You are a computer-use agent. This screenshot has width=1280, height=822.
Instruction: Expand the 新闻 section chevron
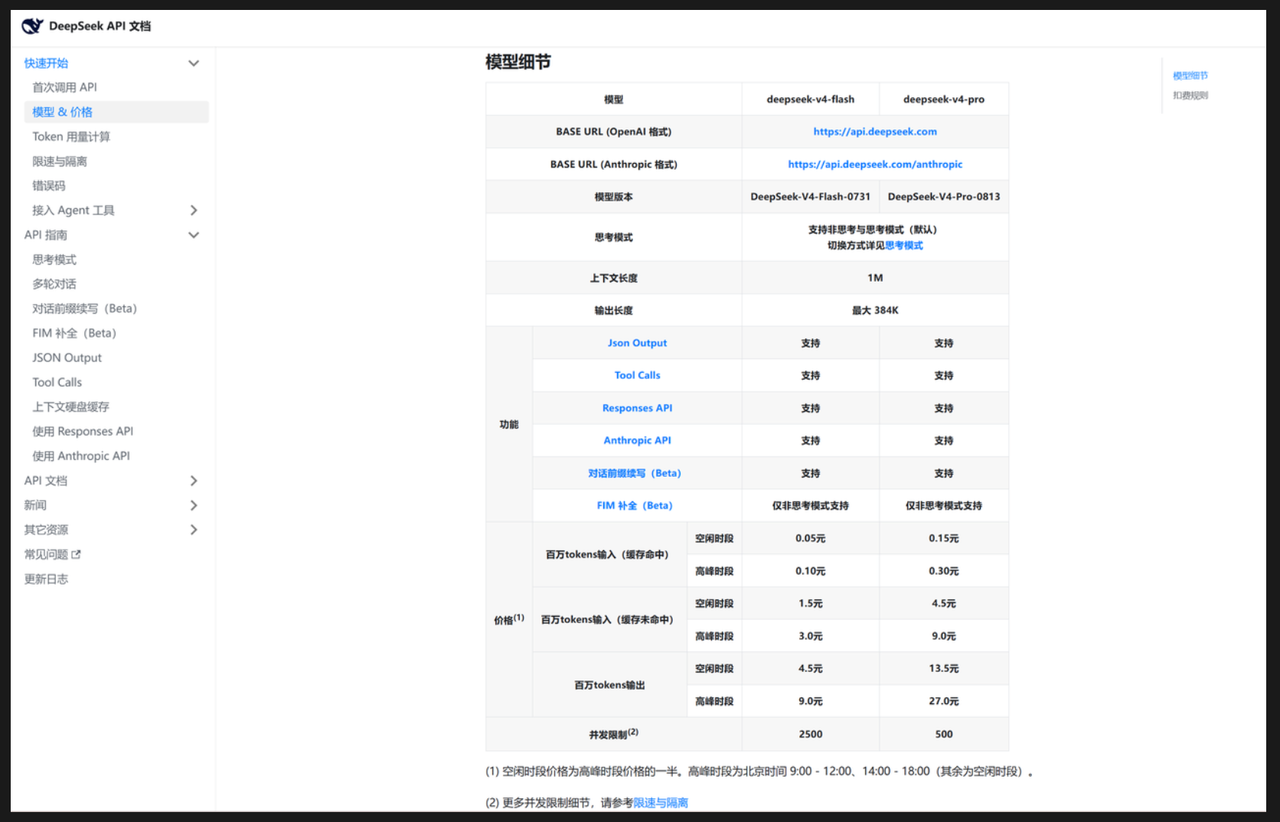point(194,505)
